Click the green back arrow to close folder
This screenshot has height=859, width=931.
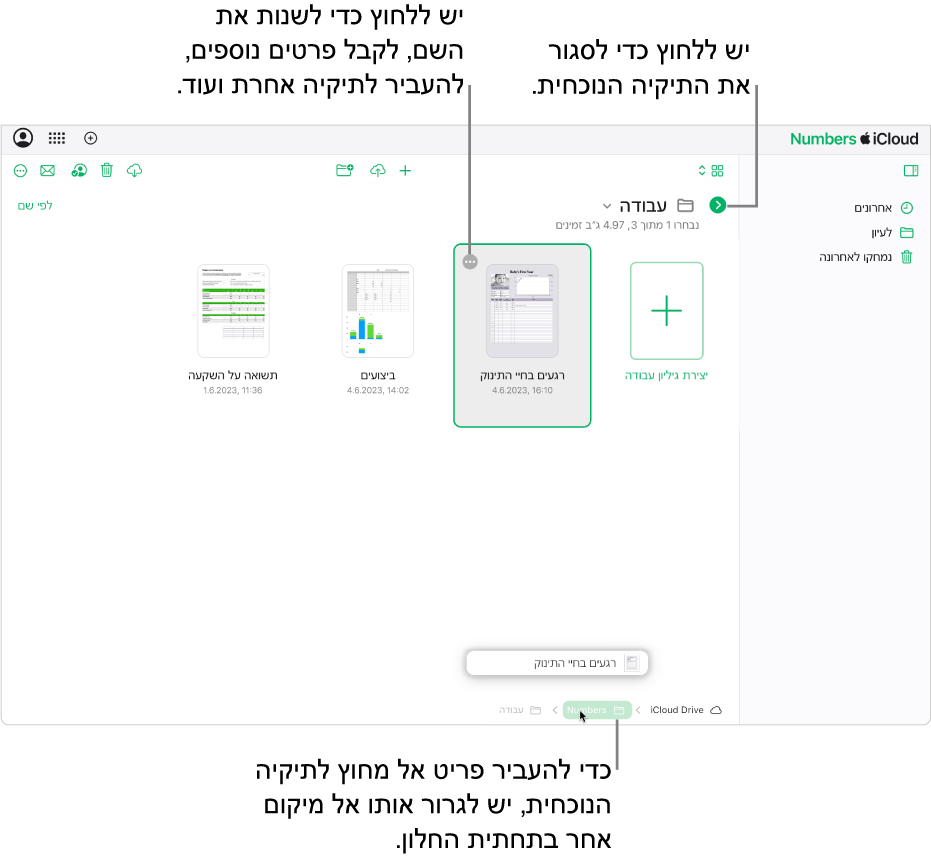point(718,205)
